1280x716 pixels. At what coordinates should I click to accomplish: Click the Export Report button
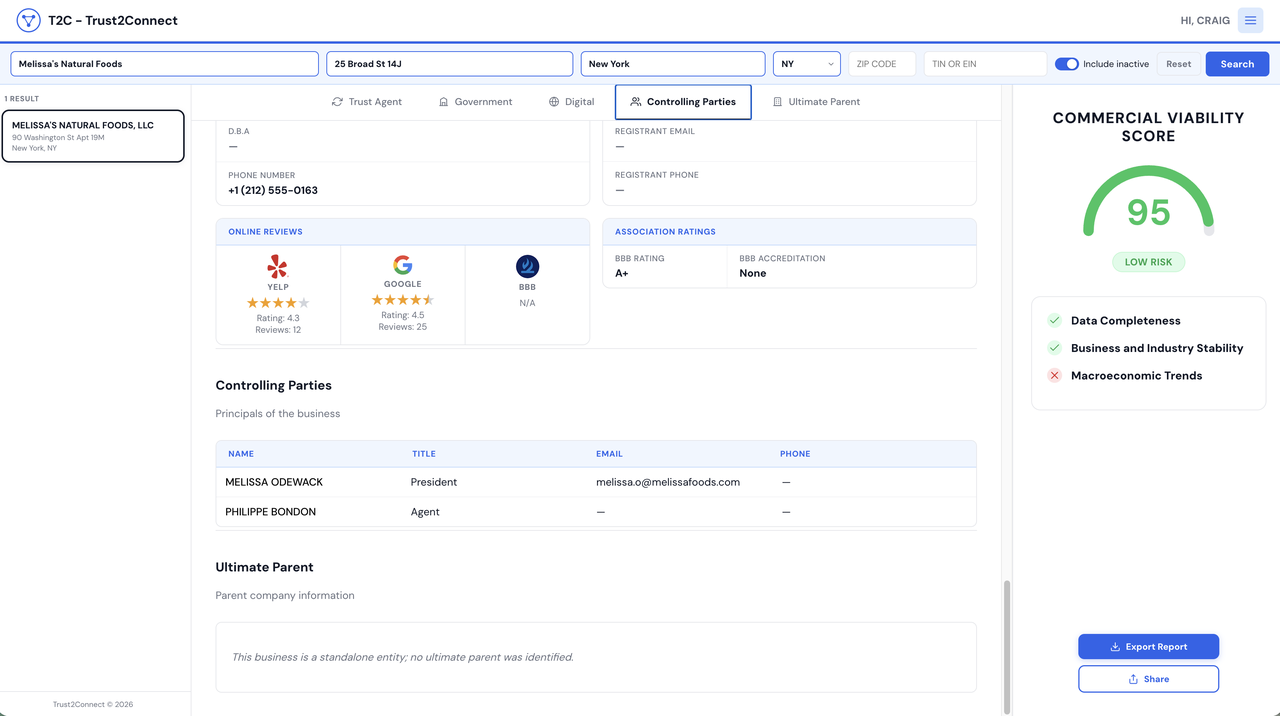click(x=1148, y=647)
